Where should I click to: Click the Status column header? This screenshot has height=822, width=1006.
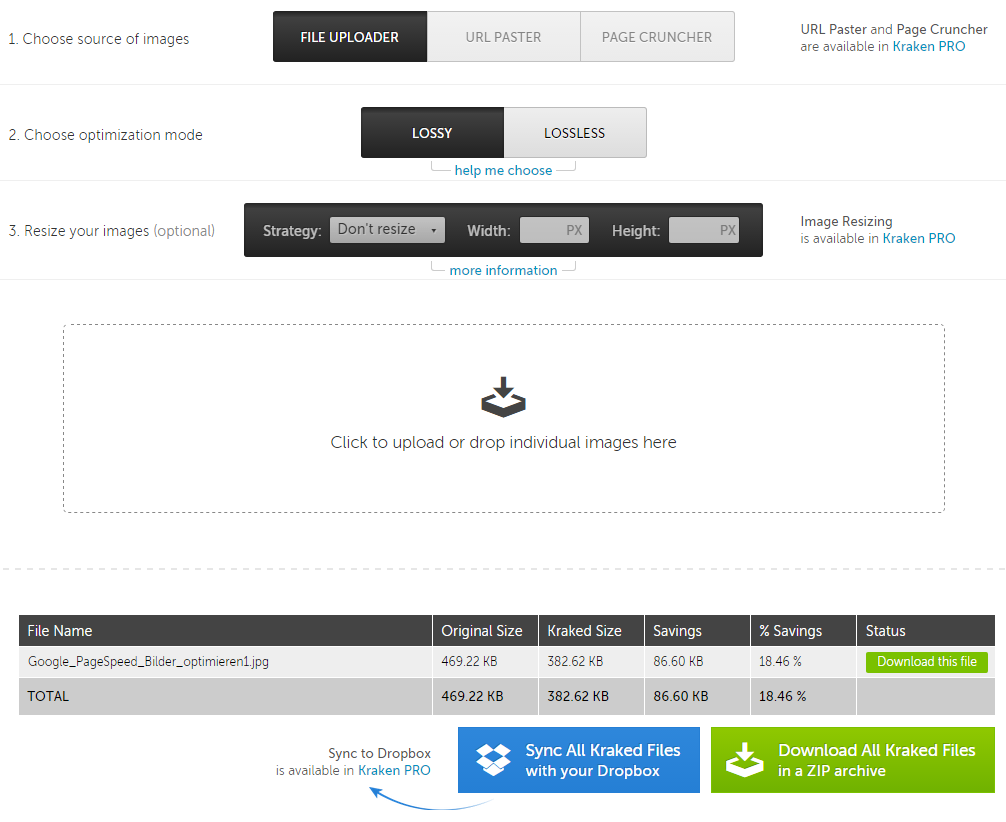coord(926,631)
